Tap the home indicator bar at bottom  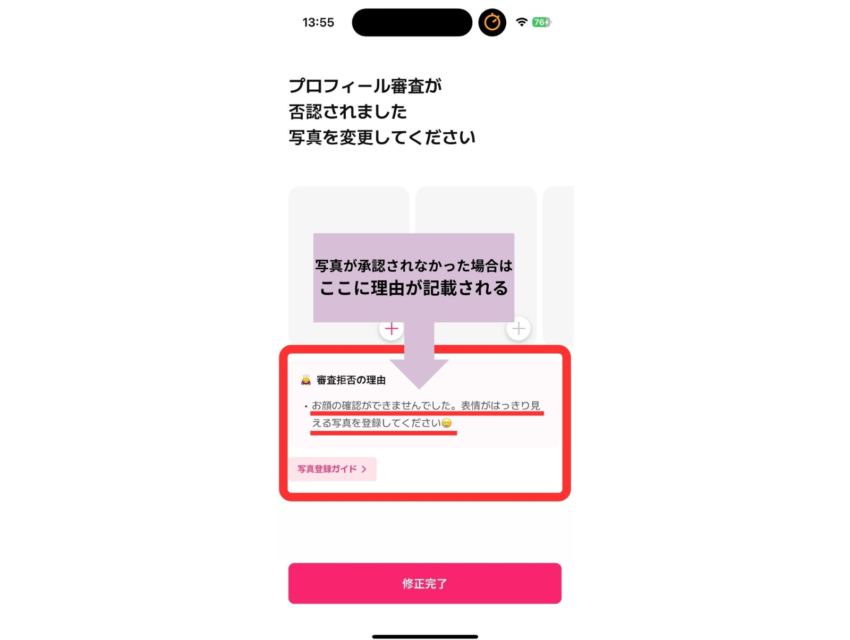coord(425,637)
